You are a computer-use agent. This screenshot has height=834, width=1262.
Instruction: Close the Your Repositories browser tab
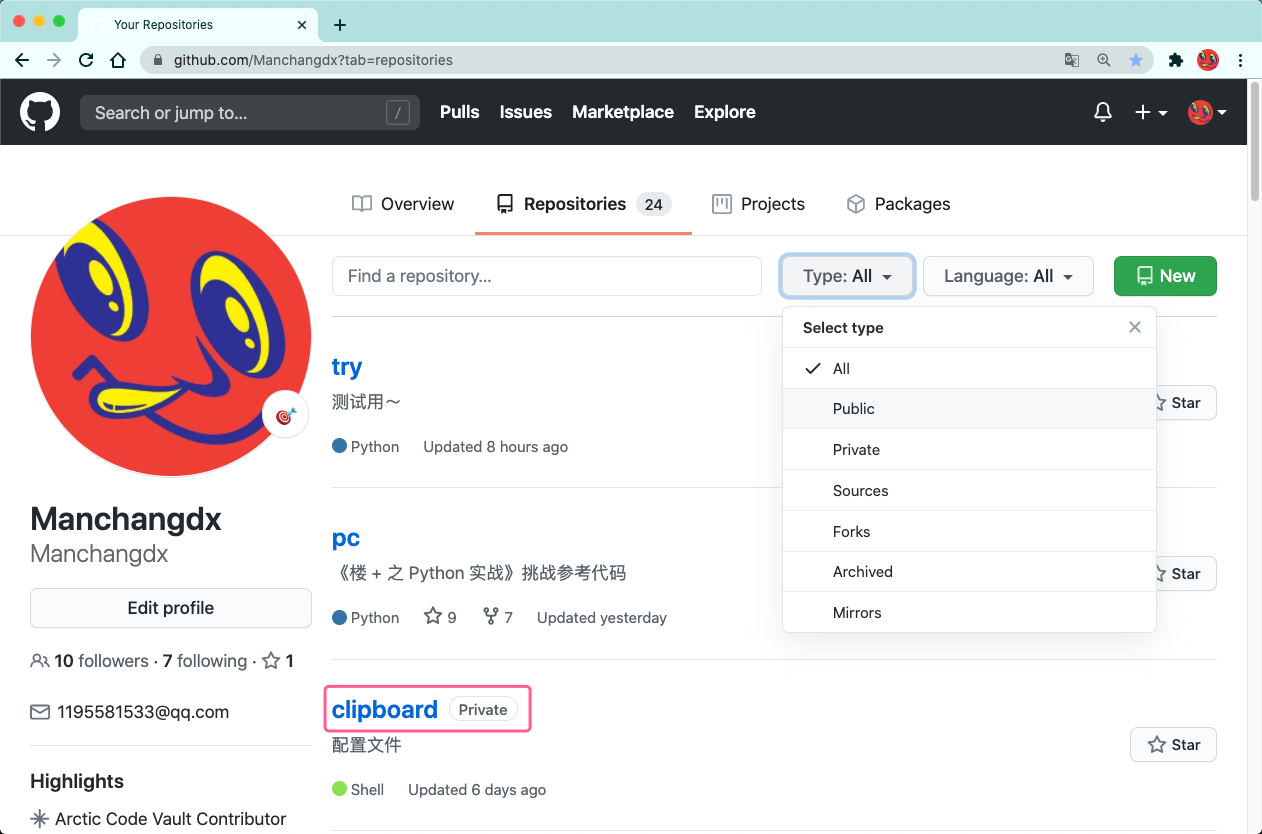302,25
